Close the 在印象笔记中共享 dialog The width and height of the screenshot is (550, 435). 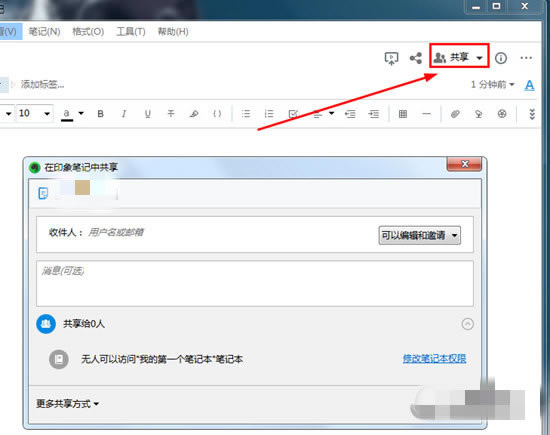tap(464, 164)
